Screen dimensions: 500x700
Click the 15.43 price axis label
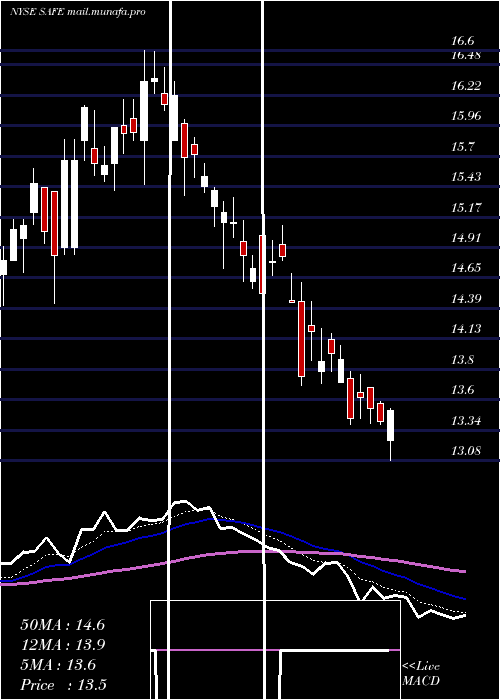tap(466, 177)
